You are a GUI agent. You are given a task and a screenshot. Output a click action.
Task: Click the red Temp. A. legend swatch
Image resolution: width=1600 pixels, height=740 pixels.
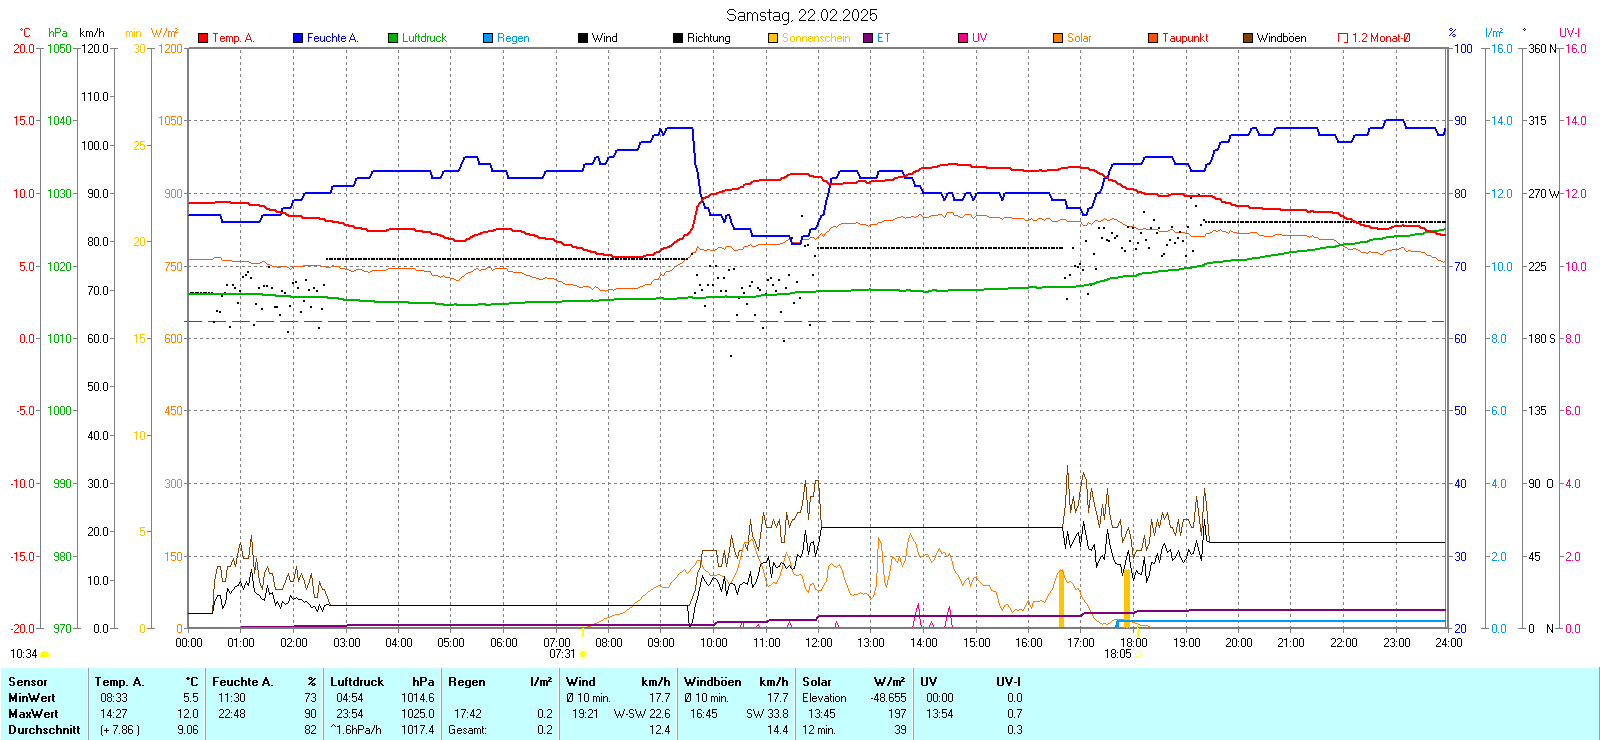[203, 38]
